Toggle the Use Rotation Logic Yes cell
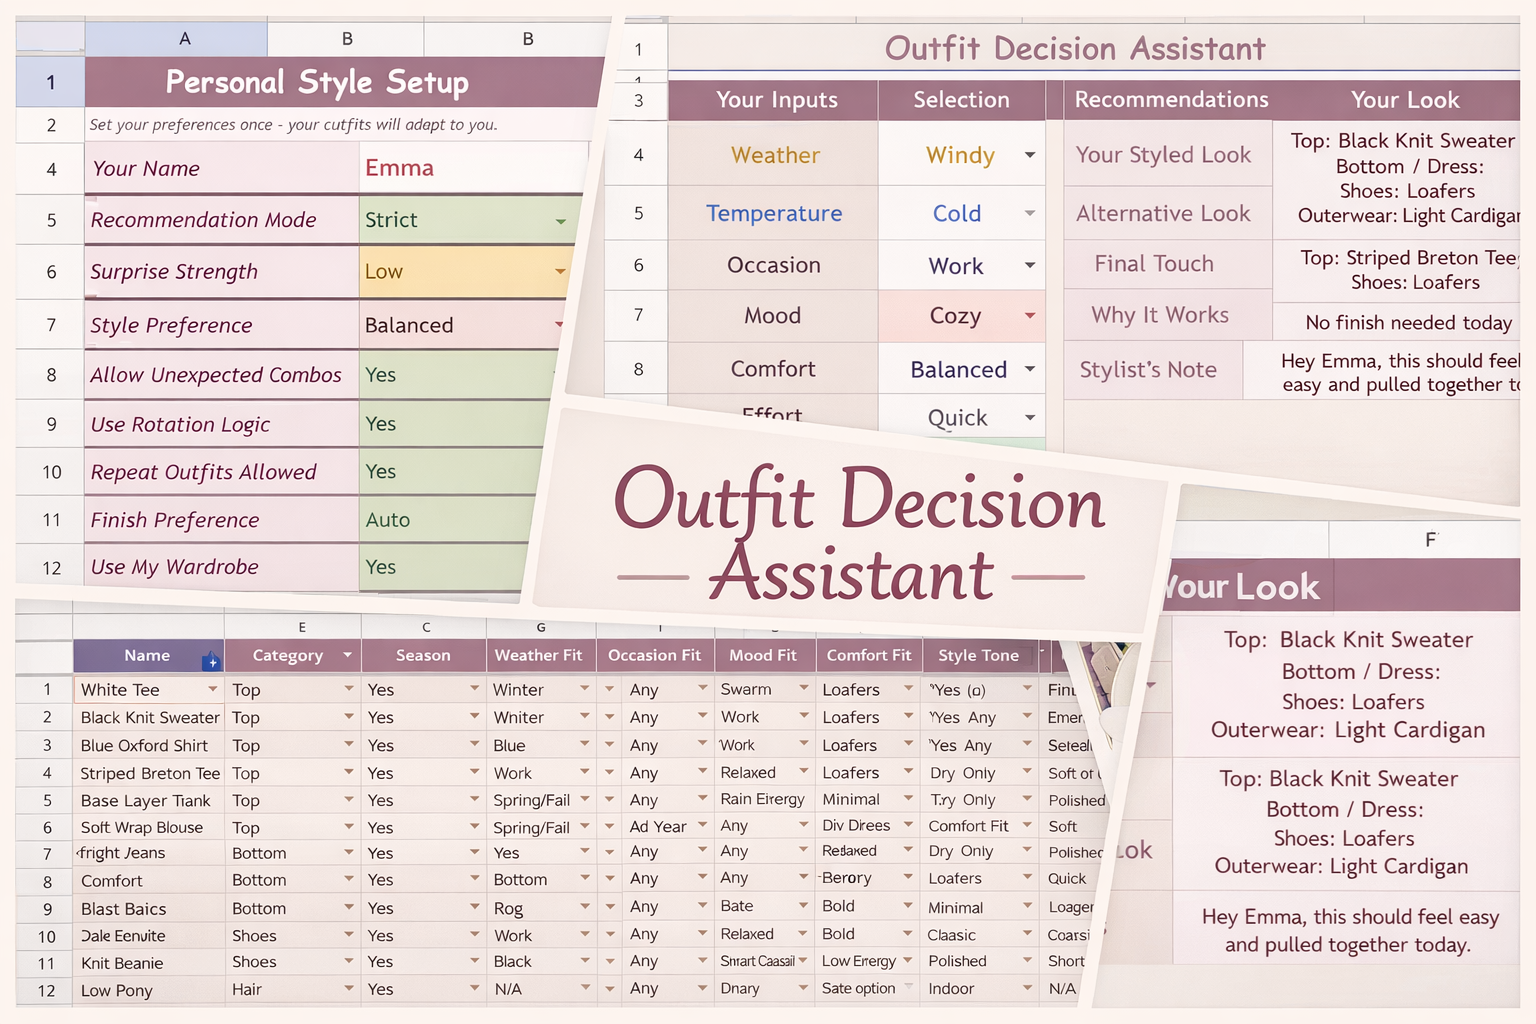This screenshot has width=1536, height=1024. point(452,424)
